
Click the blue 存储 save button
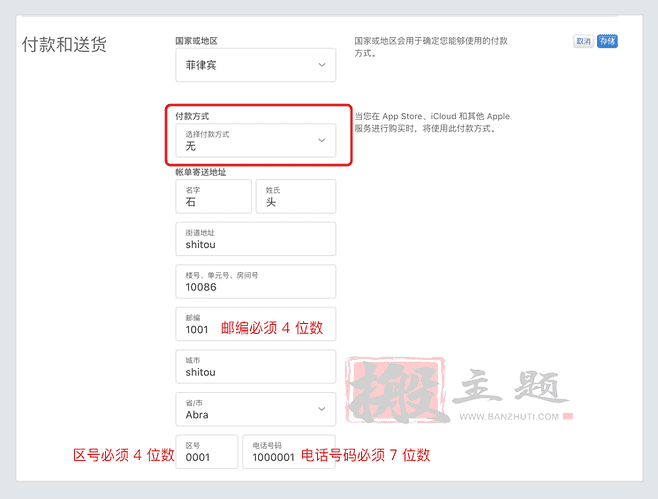coord(607,41)
